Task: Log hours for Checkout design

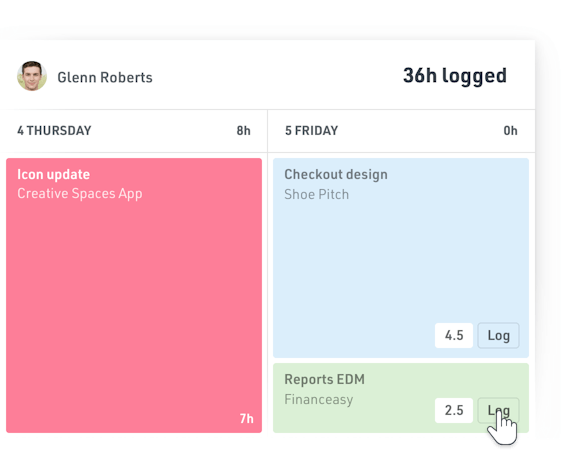Action: click(498, 336)
